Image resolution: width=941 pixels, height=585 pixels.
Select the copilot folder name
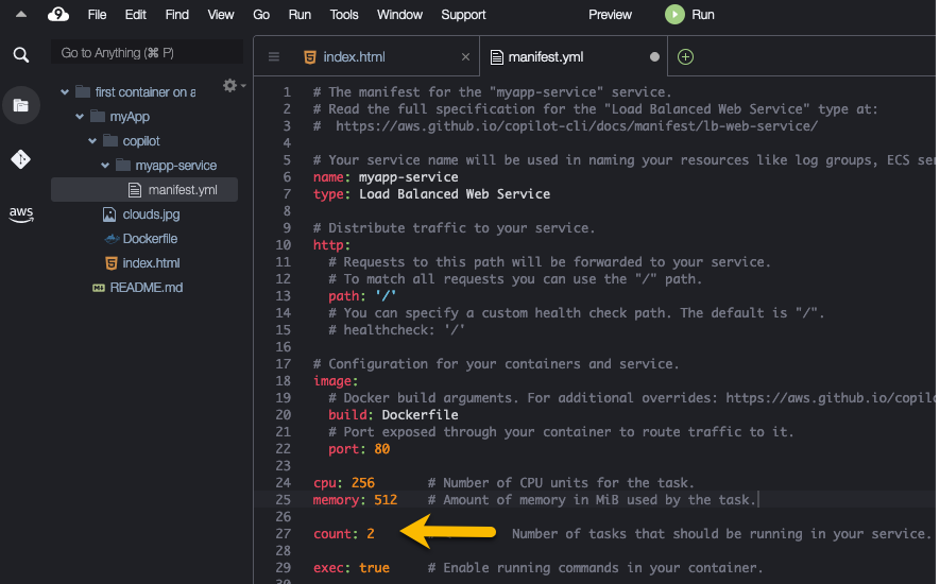pyautogui.click(x=141, y=141)
